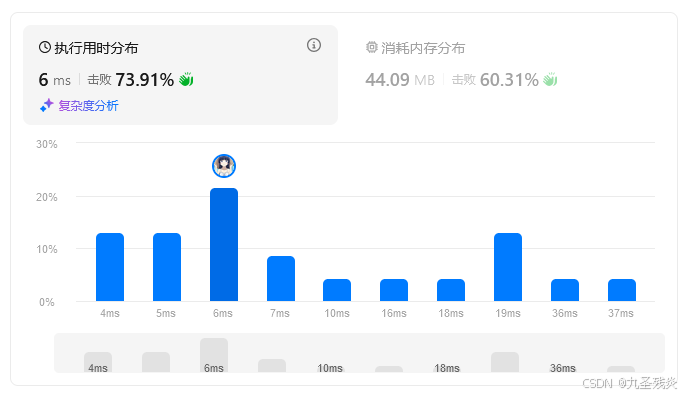Select the 37ms bar in chart
686x397 pixels.
click(x=622, y=290)
